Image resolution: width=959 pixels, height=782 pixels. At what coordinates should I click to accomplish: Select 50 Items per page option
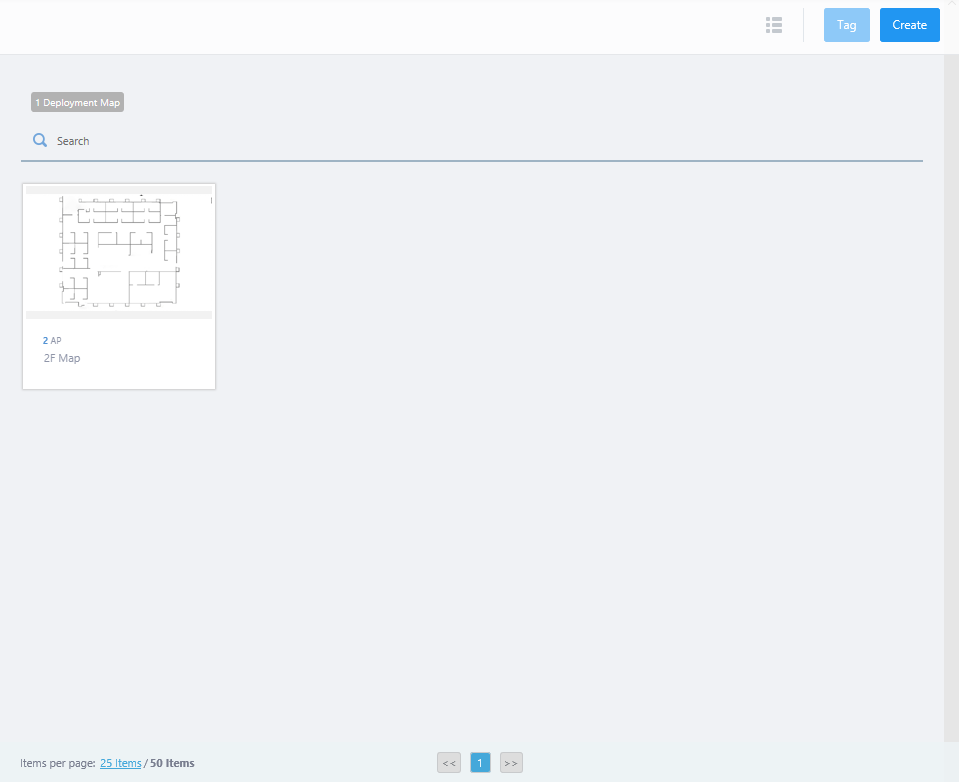tap(172, 763)
